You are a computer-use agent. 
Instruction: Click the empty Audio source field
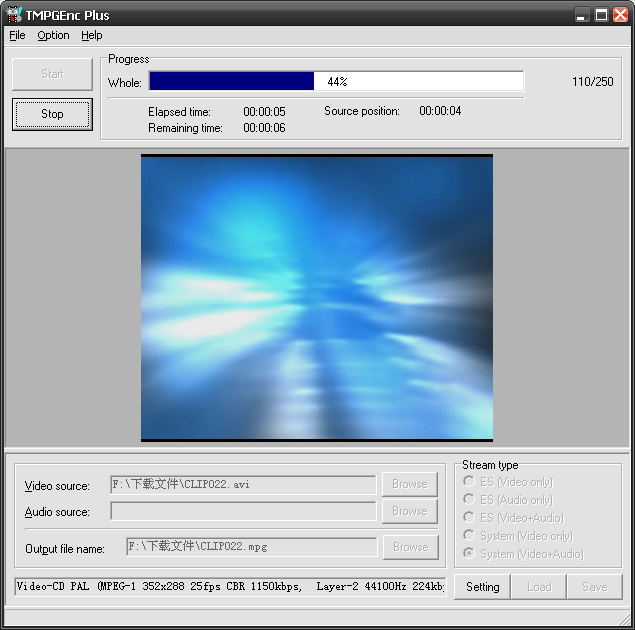pos(243,511)
